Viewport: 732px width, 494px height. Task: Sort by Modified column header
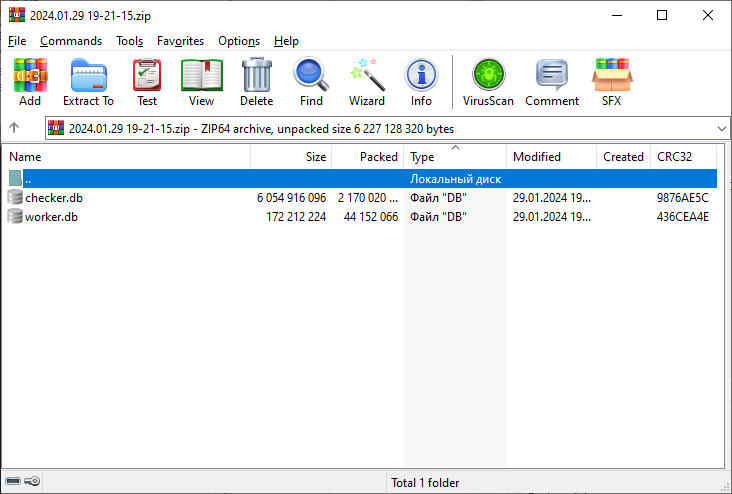(552, 157)
